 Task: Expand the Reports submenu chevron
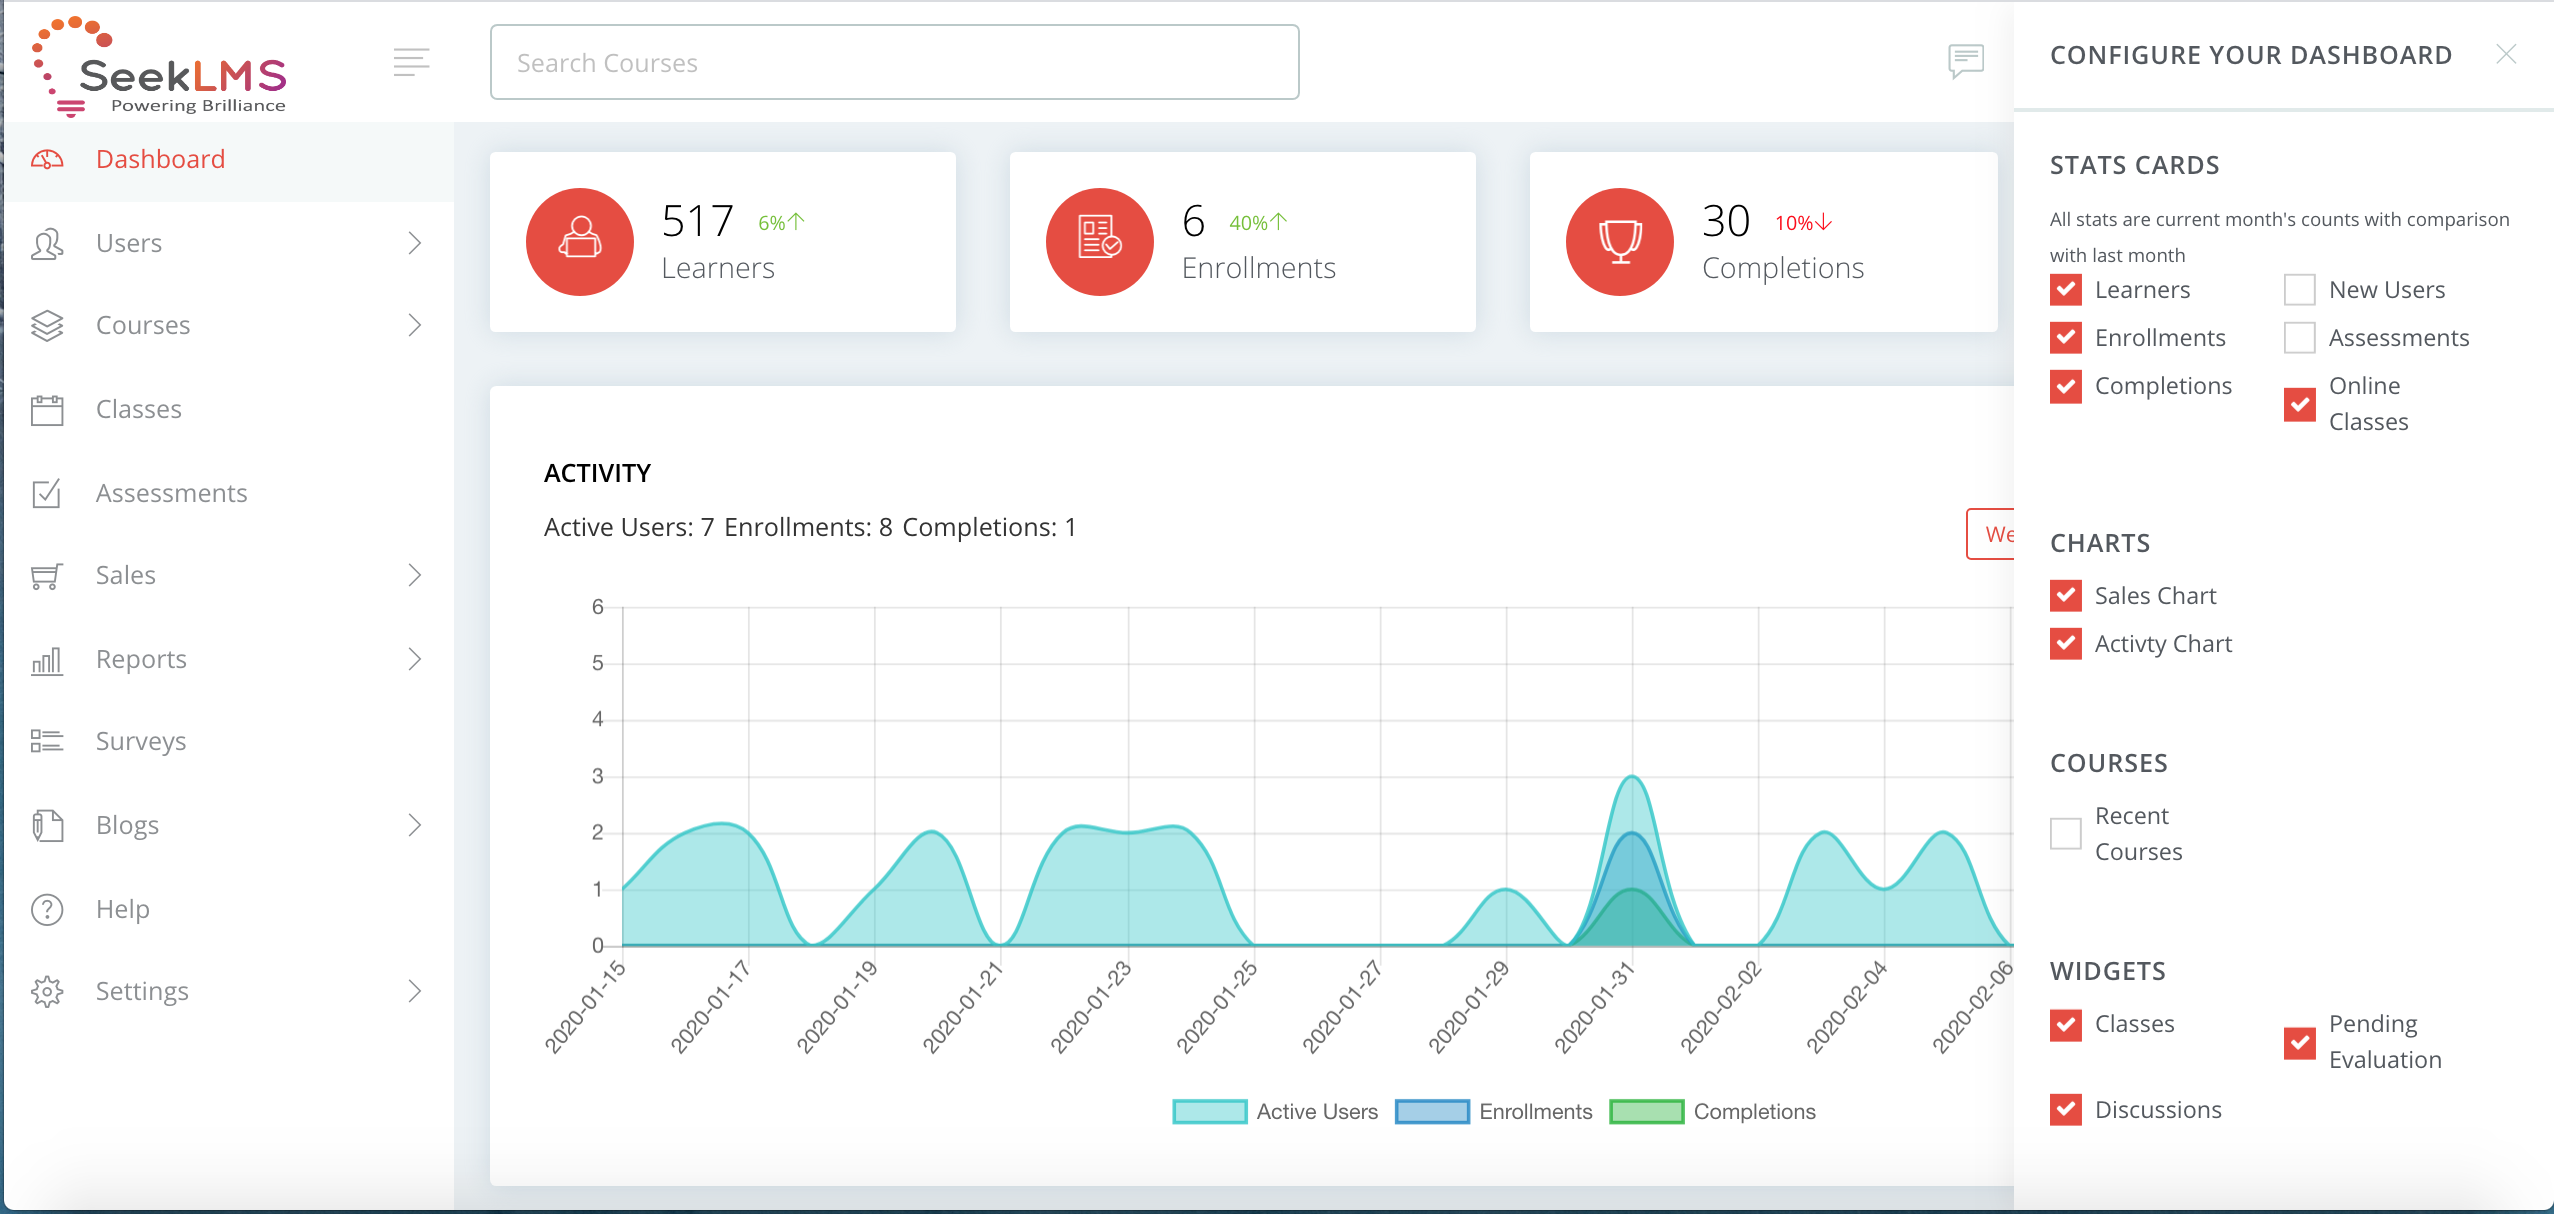click(415, 659)
